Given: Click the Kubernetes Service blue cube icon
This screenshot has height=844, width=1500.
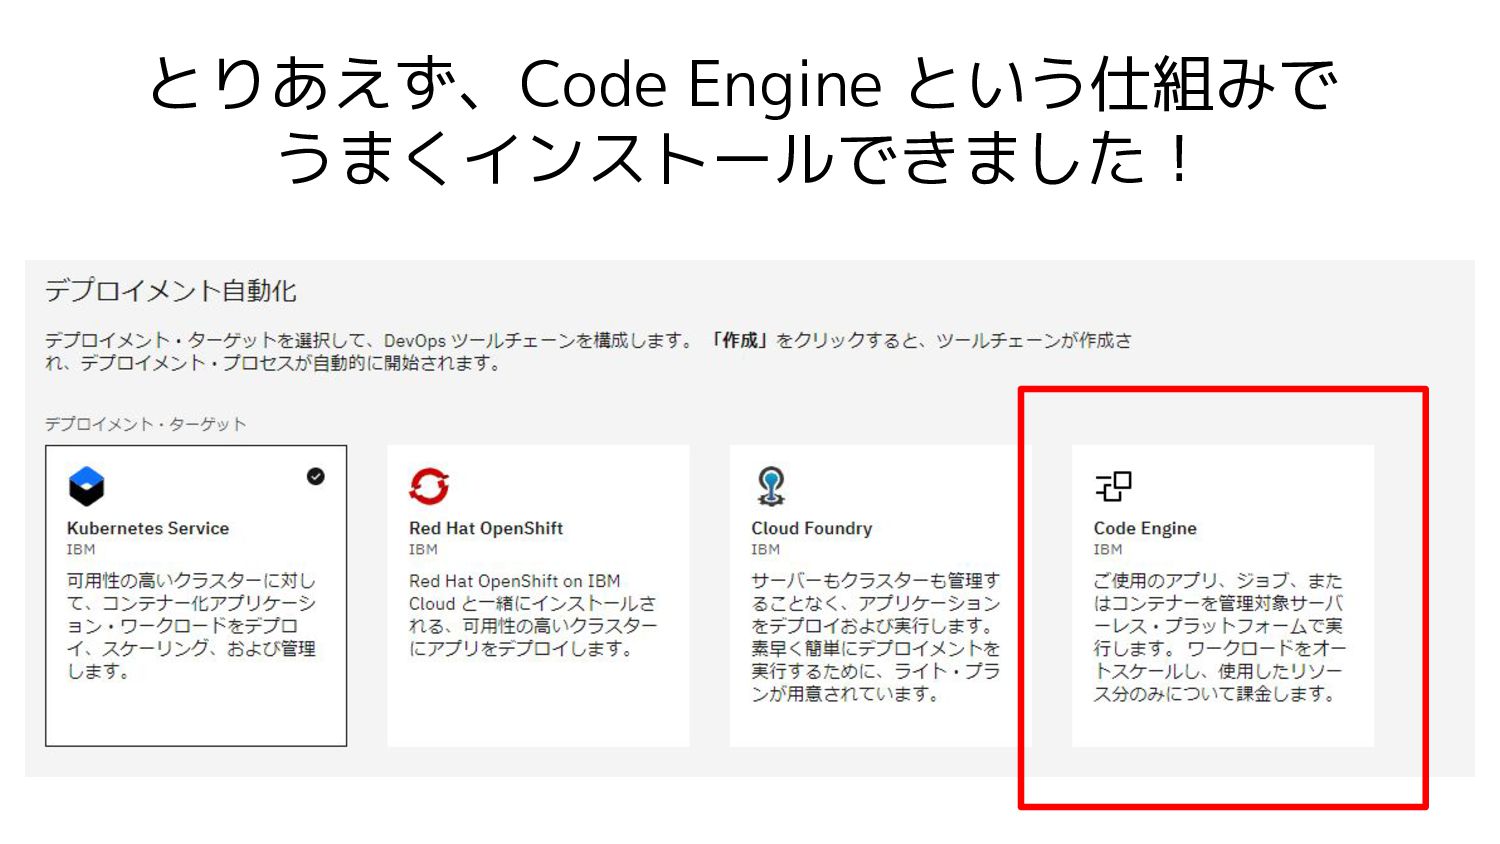Looking at the screenshot, I should pyautogui.click(x=86, y=486).
